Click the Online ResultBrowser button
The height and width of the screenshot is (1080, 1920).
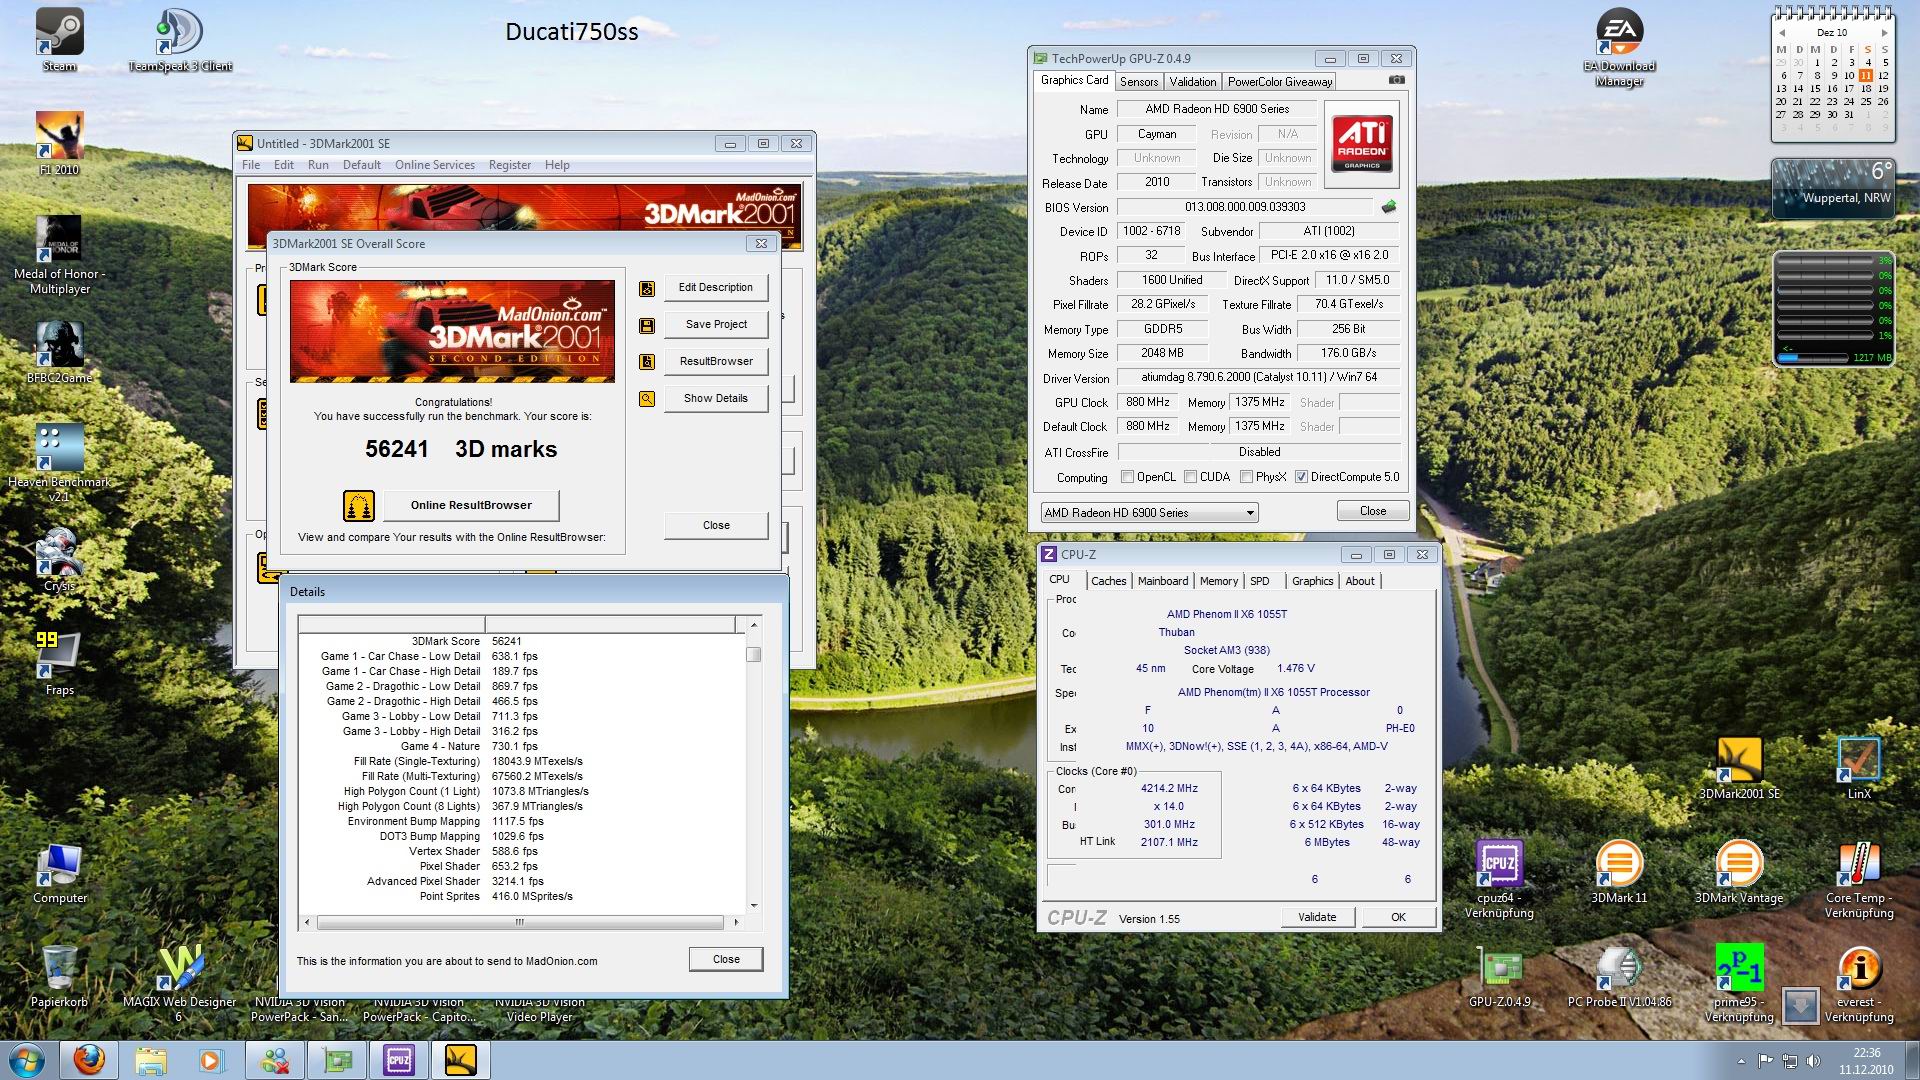(x=471, y=505)
